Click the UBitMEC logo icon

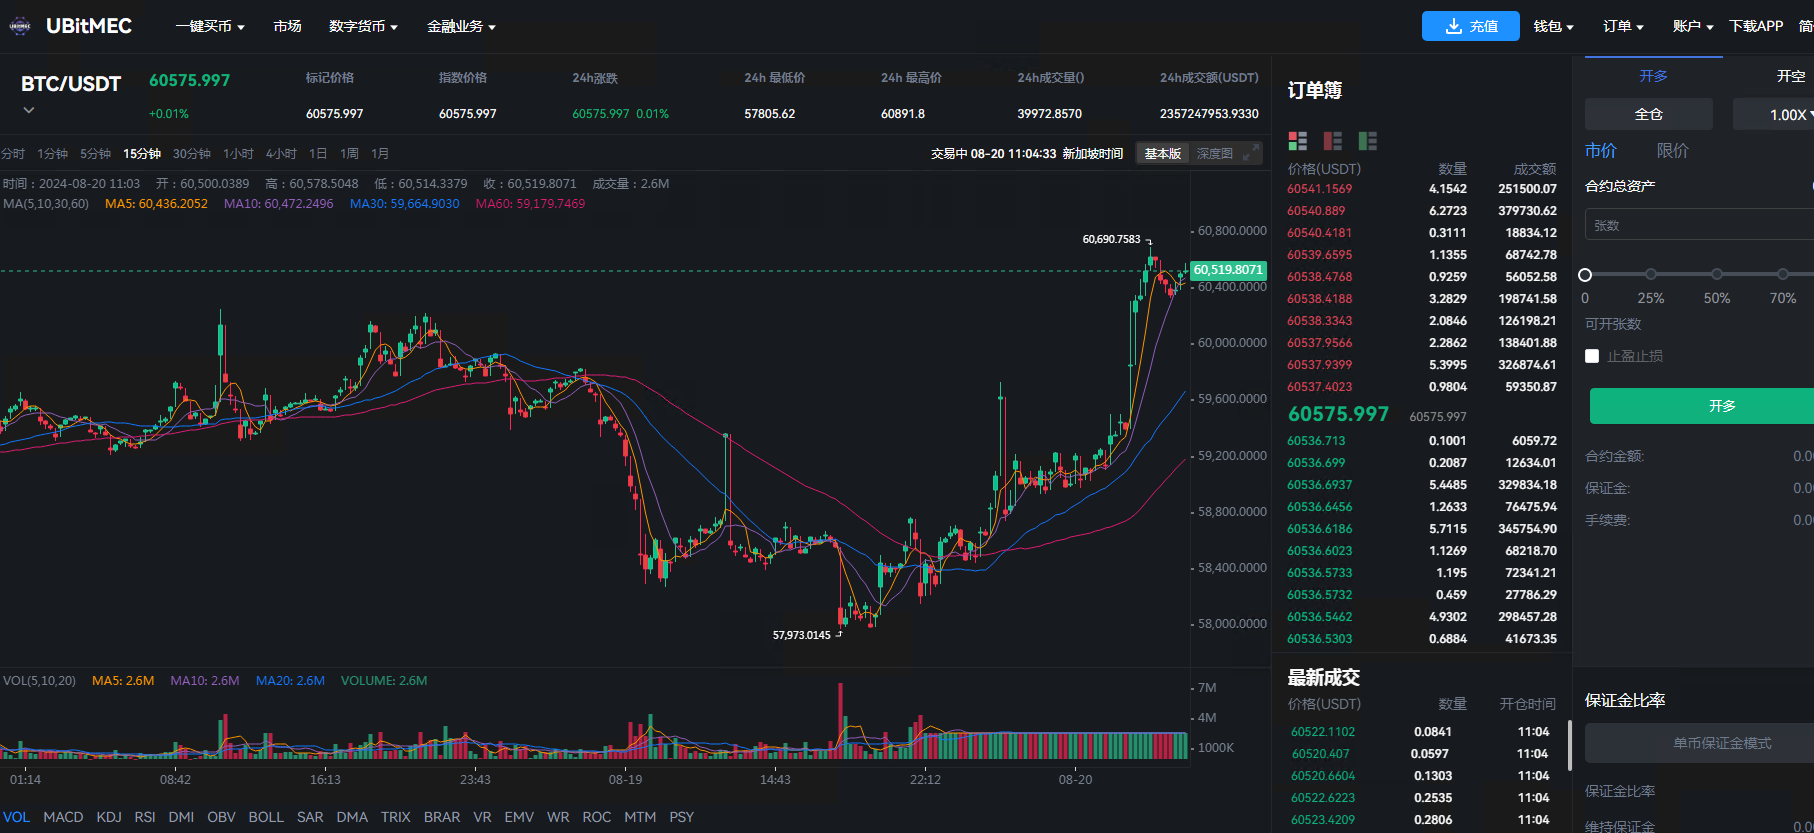tap(20, 26)
